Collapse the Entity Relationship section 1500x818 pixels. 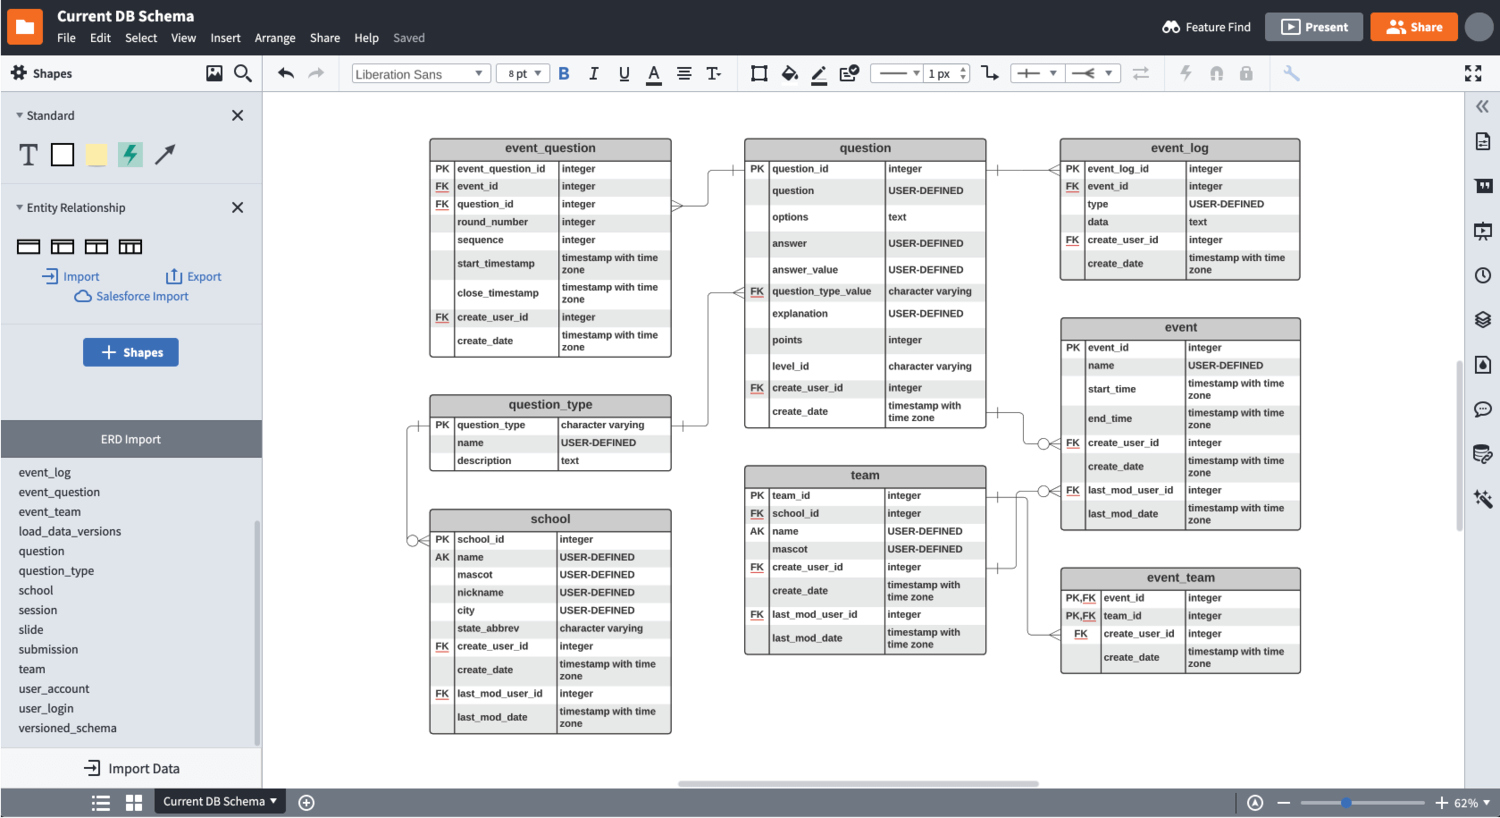click(x=20, y=208)
